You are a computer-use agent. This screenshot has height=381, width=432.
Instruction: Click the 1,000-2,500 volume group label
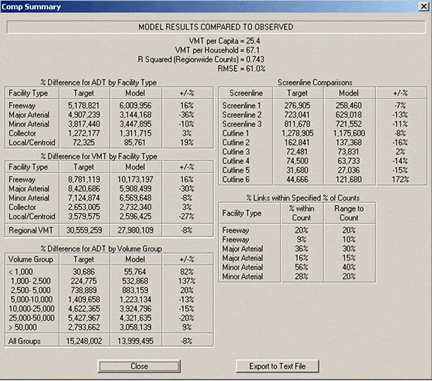pyautogui.click(x=30, y=281)
